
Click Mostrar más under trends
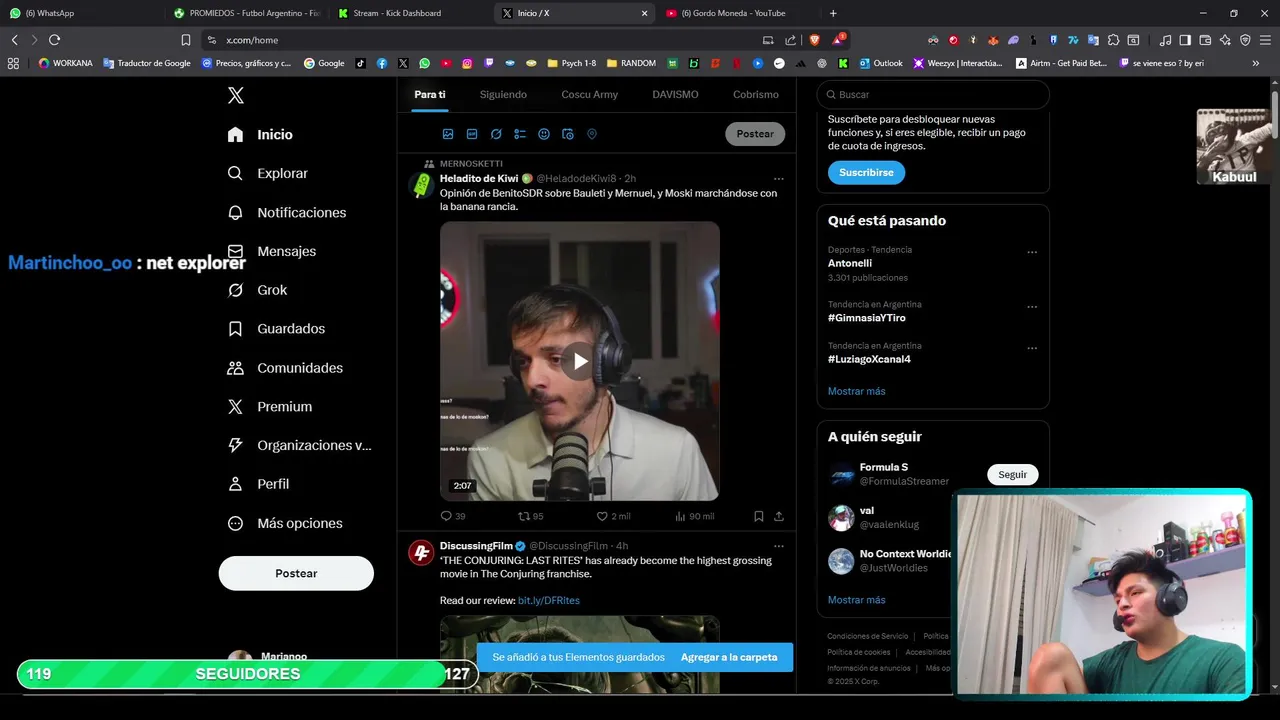856,391
